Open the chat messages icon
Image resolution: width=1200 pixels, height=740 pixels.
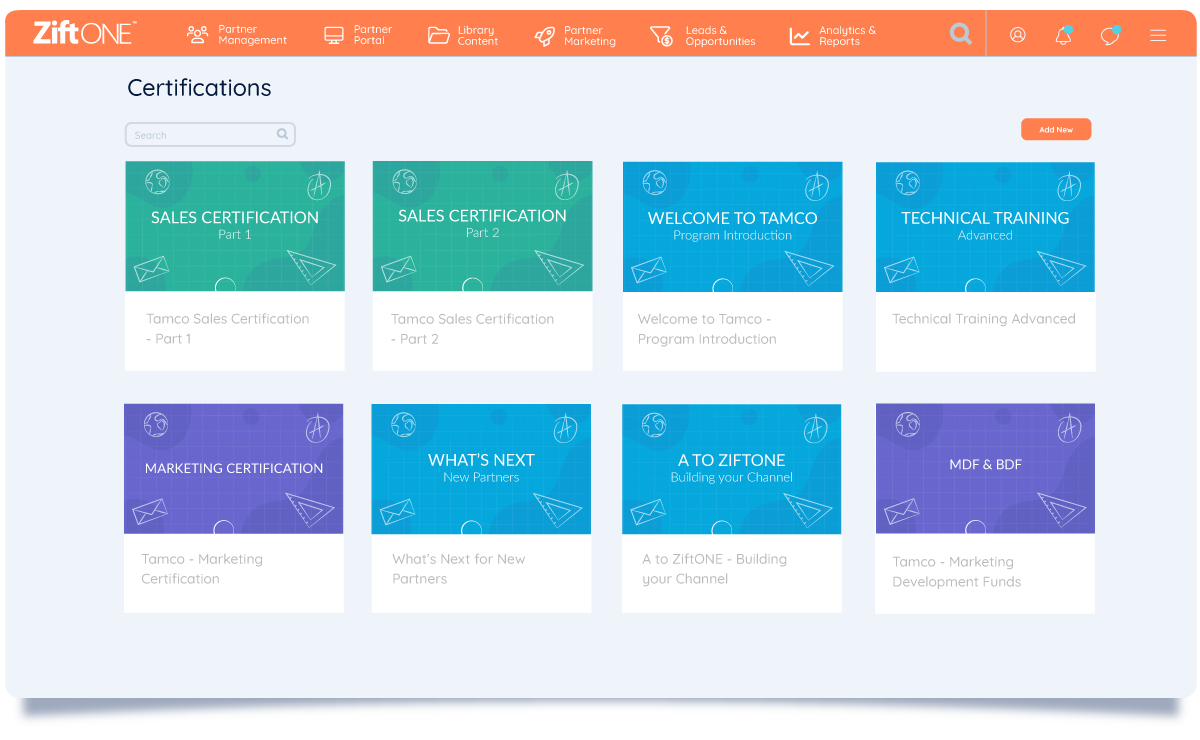tap(1109, 36)
